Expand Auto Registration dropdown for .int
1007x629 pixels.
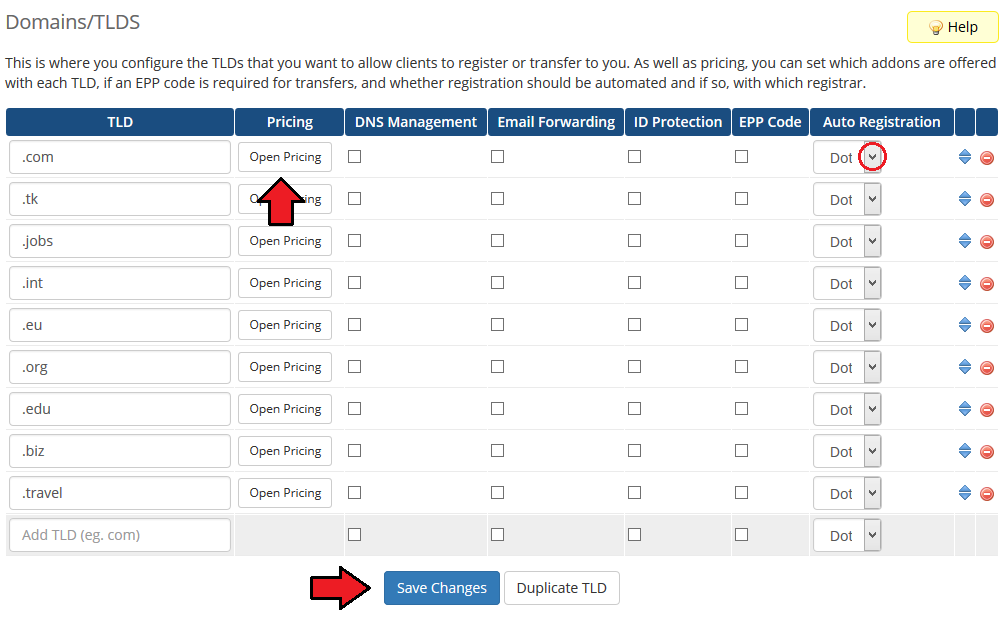[x=872, y=284]
